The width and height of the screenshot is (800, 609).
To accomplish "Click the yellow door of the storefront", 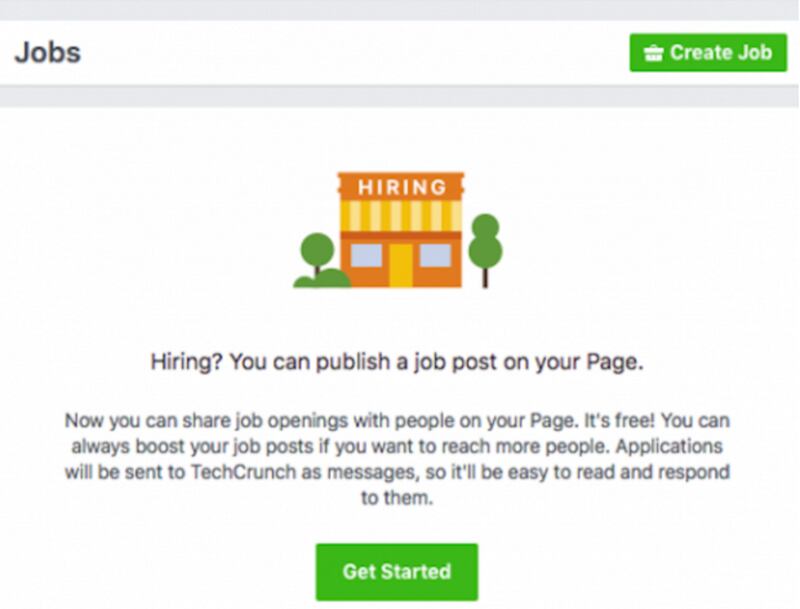I will [401, 265].
